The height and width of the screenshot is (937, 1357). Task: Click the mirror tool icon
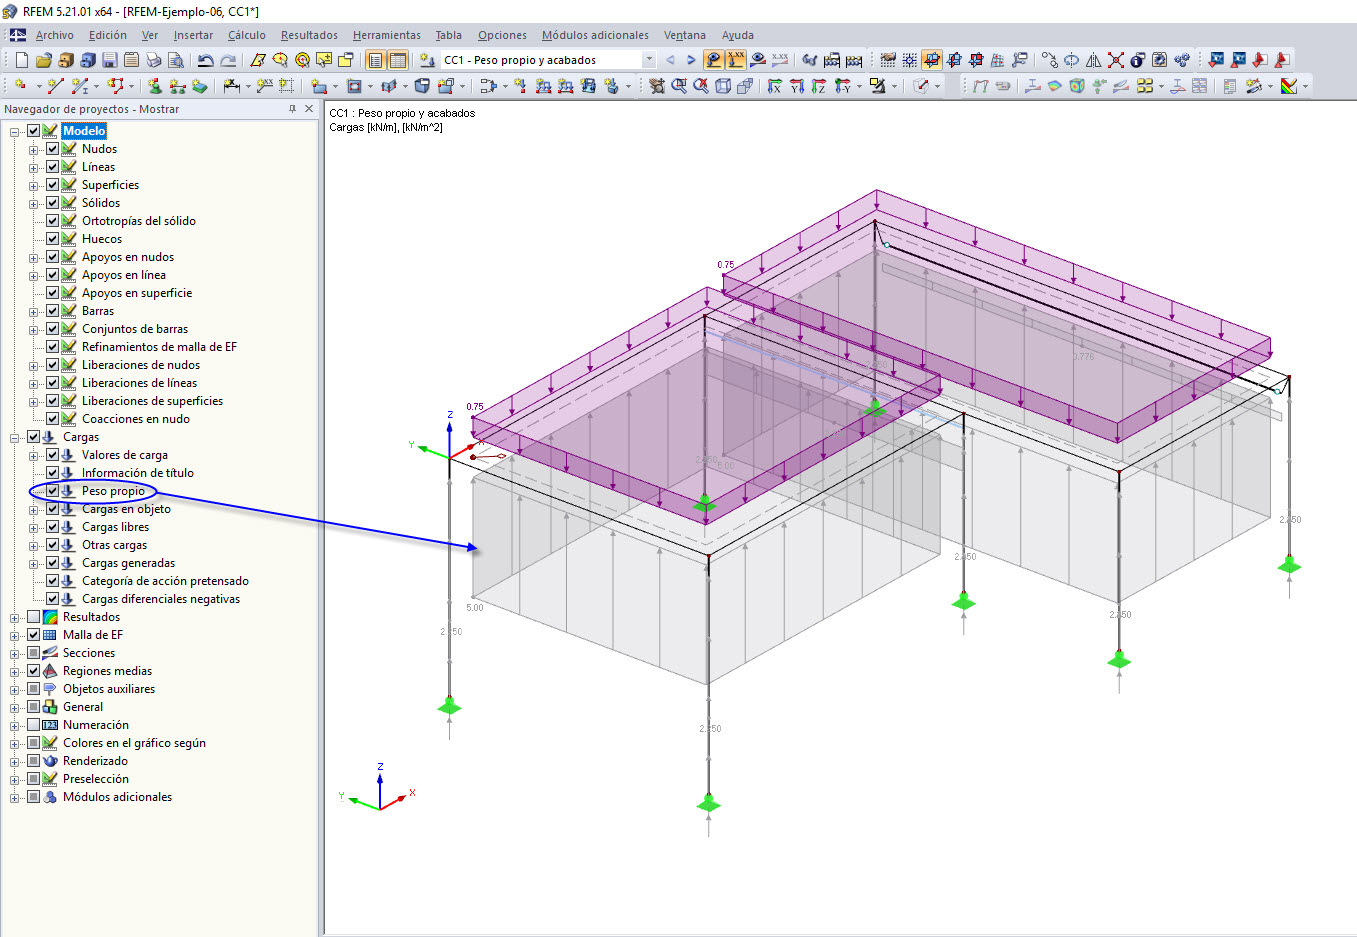click(1093, 60)
